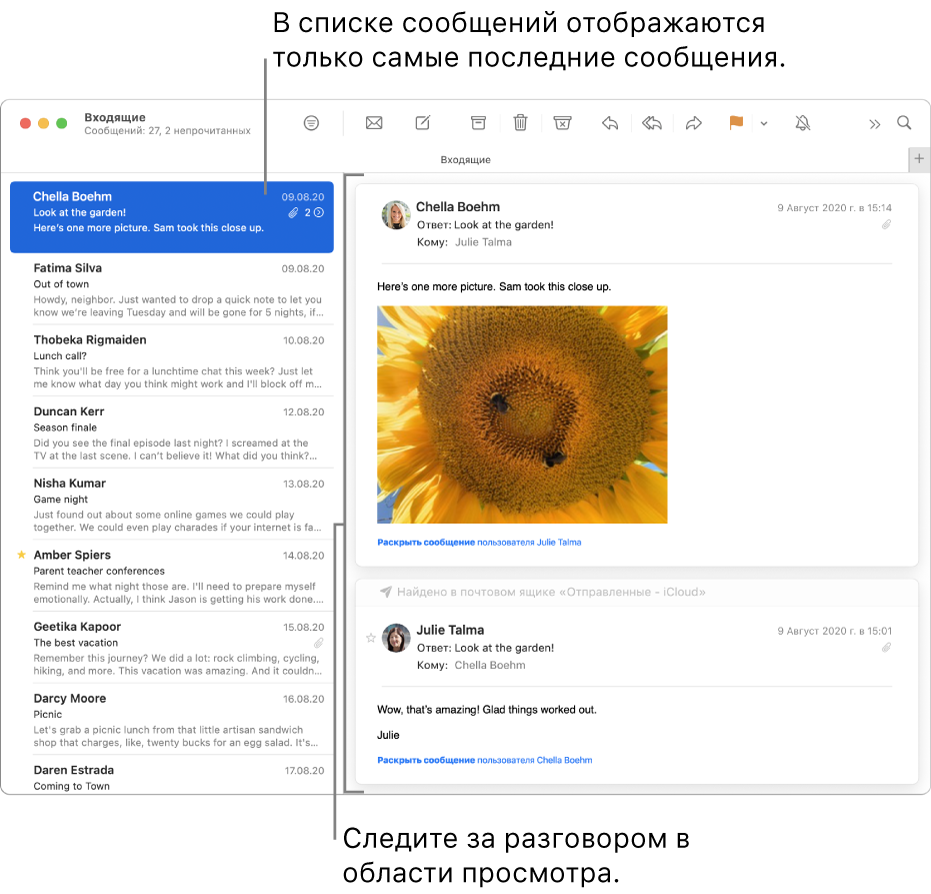The height and width of the screenshot is (894, 931).
Task: Open the new message compose window
Action: point(421,122)
